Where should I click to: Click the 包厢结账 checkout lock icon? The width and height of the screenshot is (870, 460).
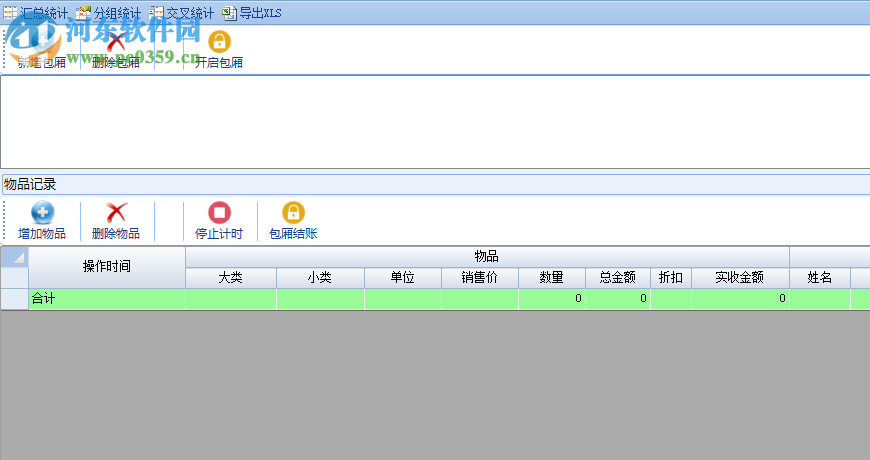tap(293, 213)
